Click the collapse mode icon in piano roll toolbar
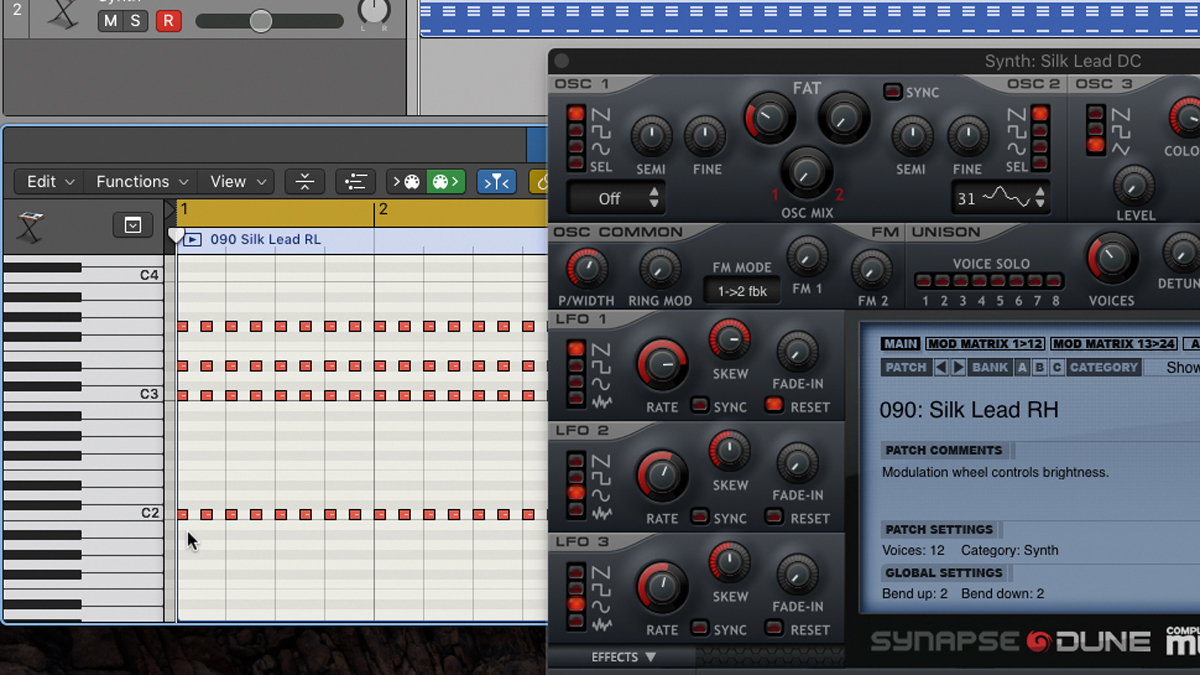The width and height of the screenshot is (1200, 675). [x=305, y=182]
